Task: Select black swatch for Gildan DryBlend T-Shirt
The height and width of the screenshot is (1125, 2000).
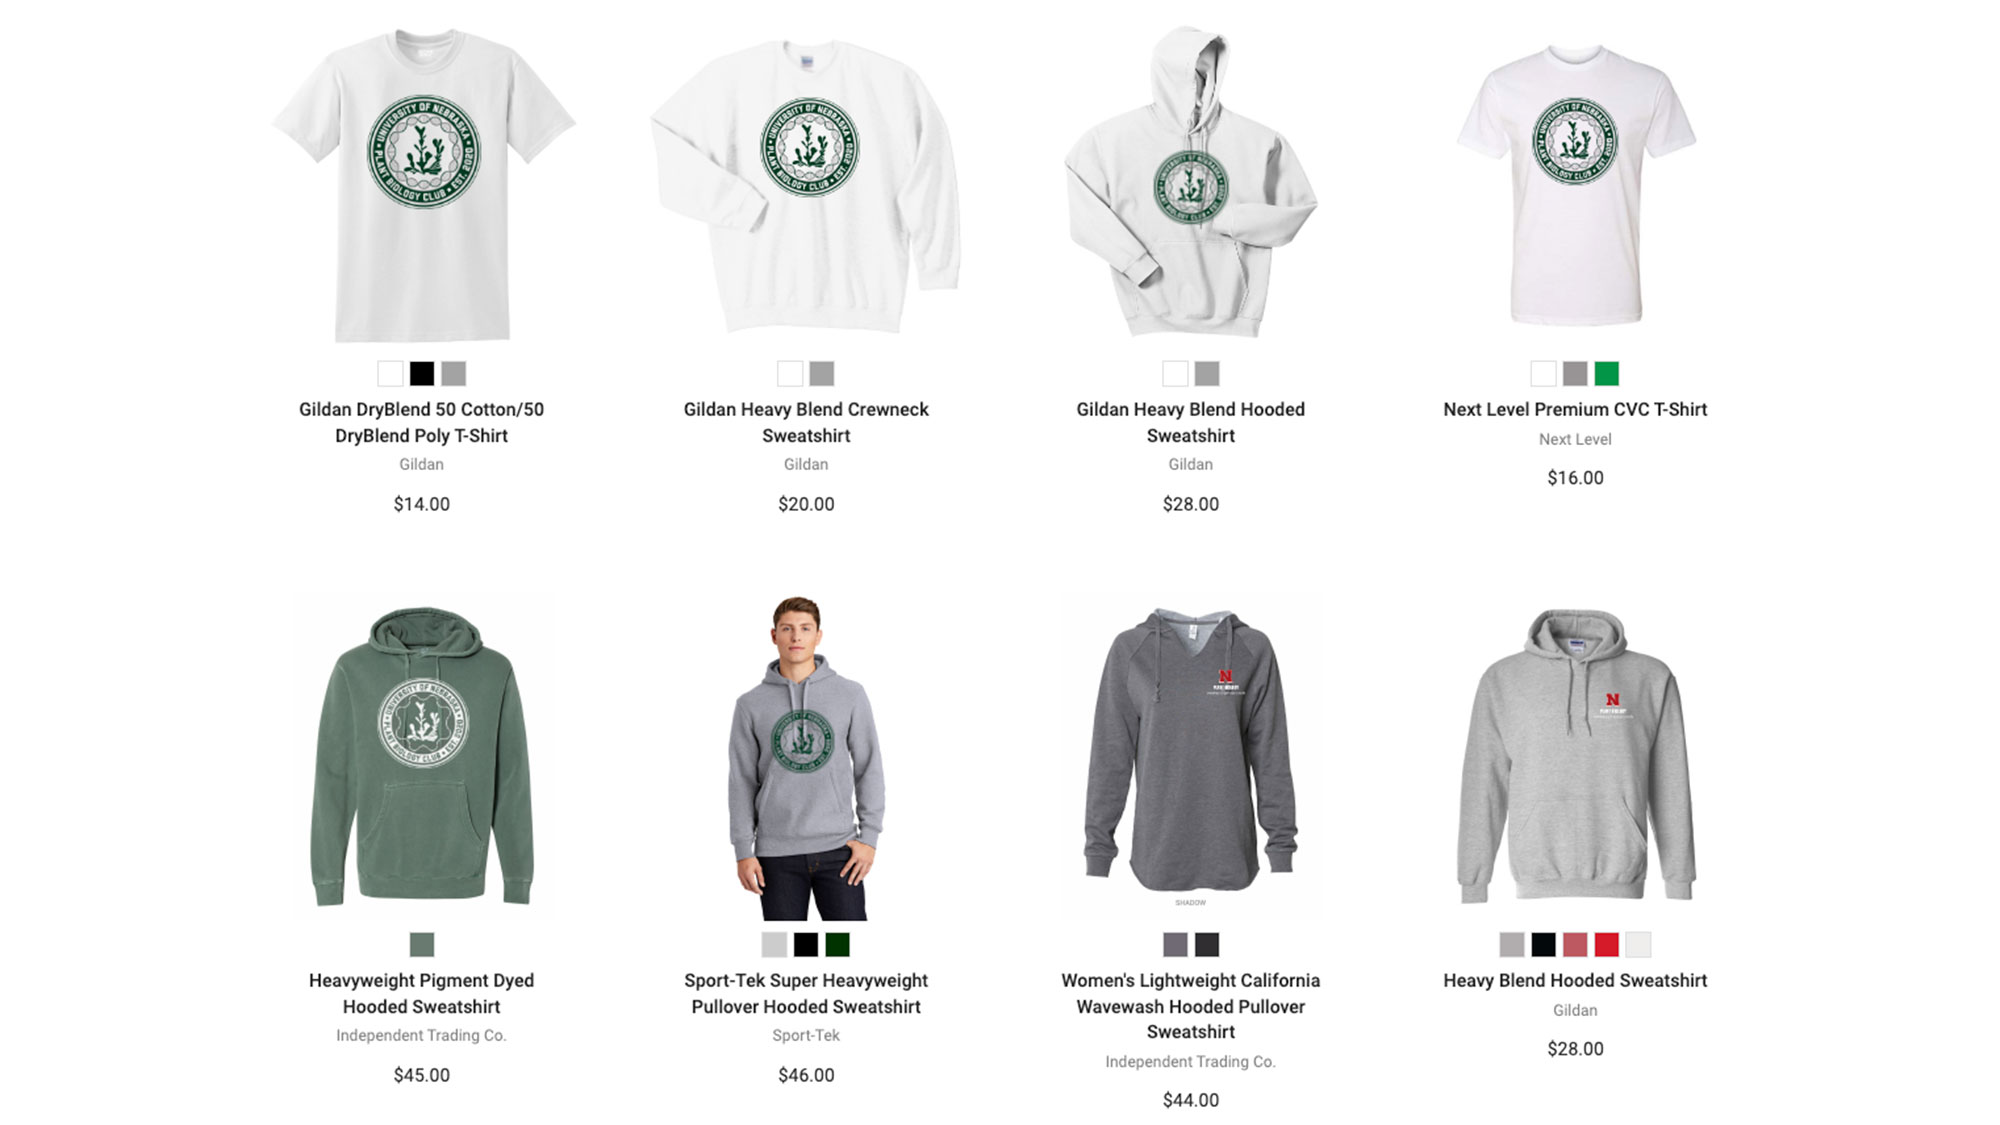Action: click(x=422, y=374)
